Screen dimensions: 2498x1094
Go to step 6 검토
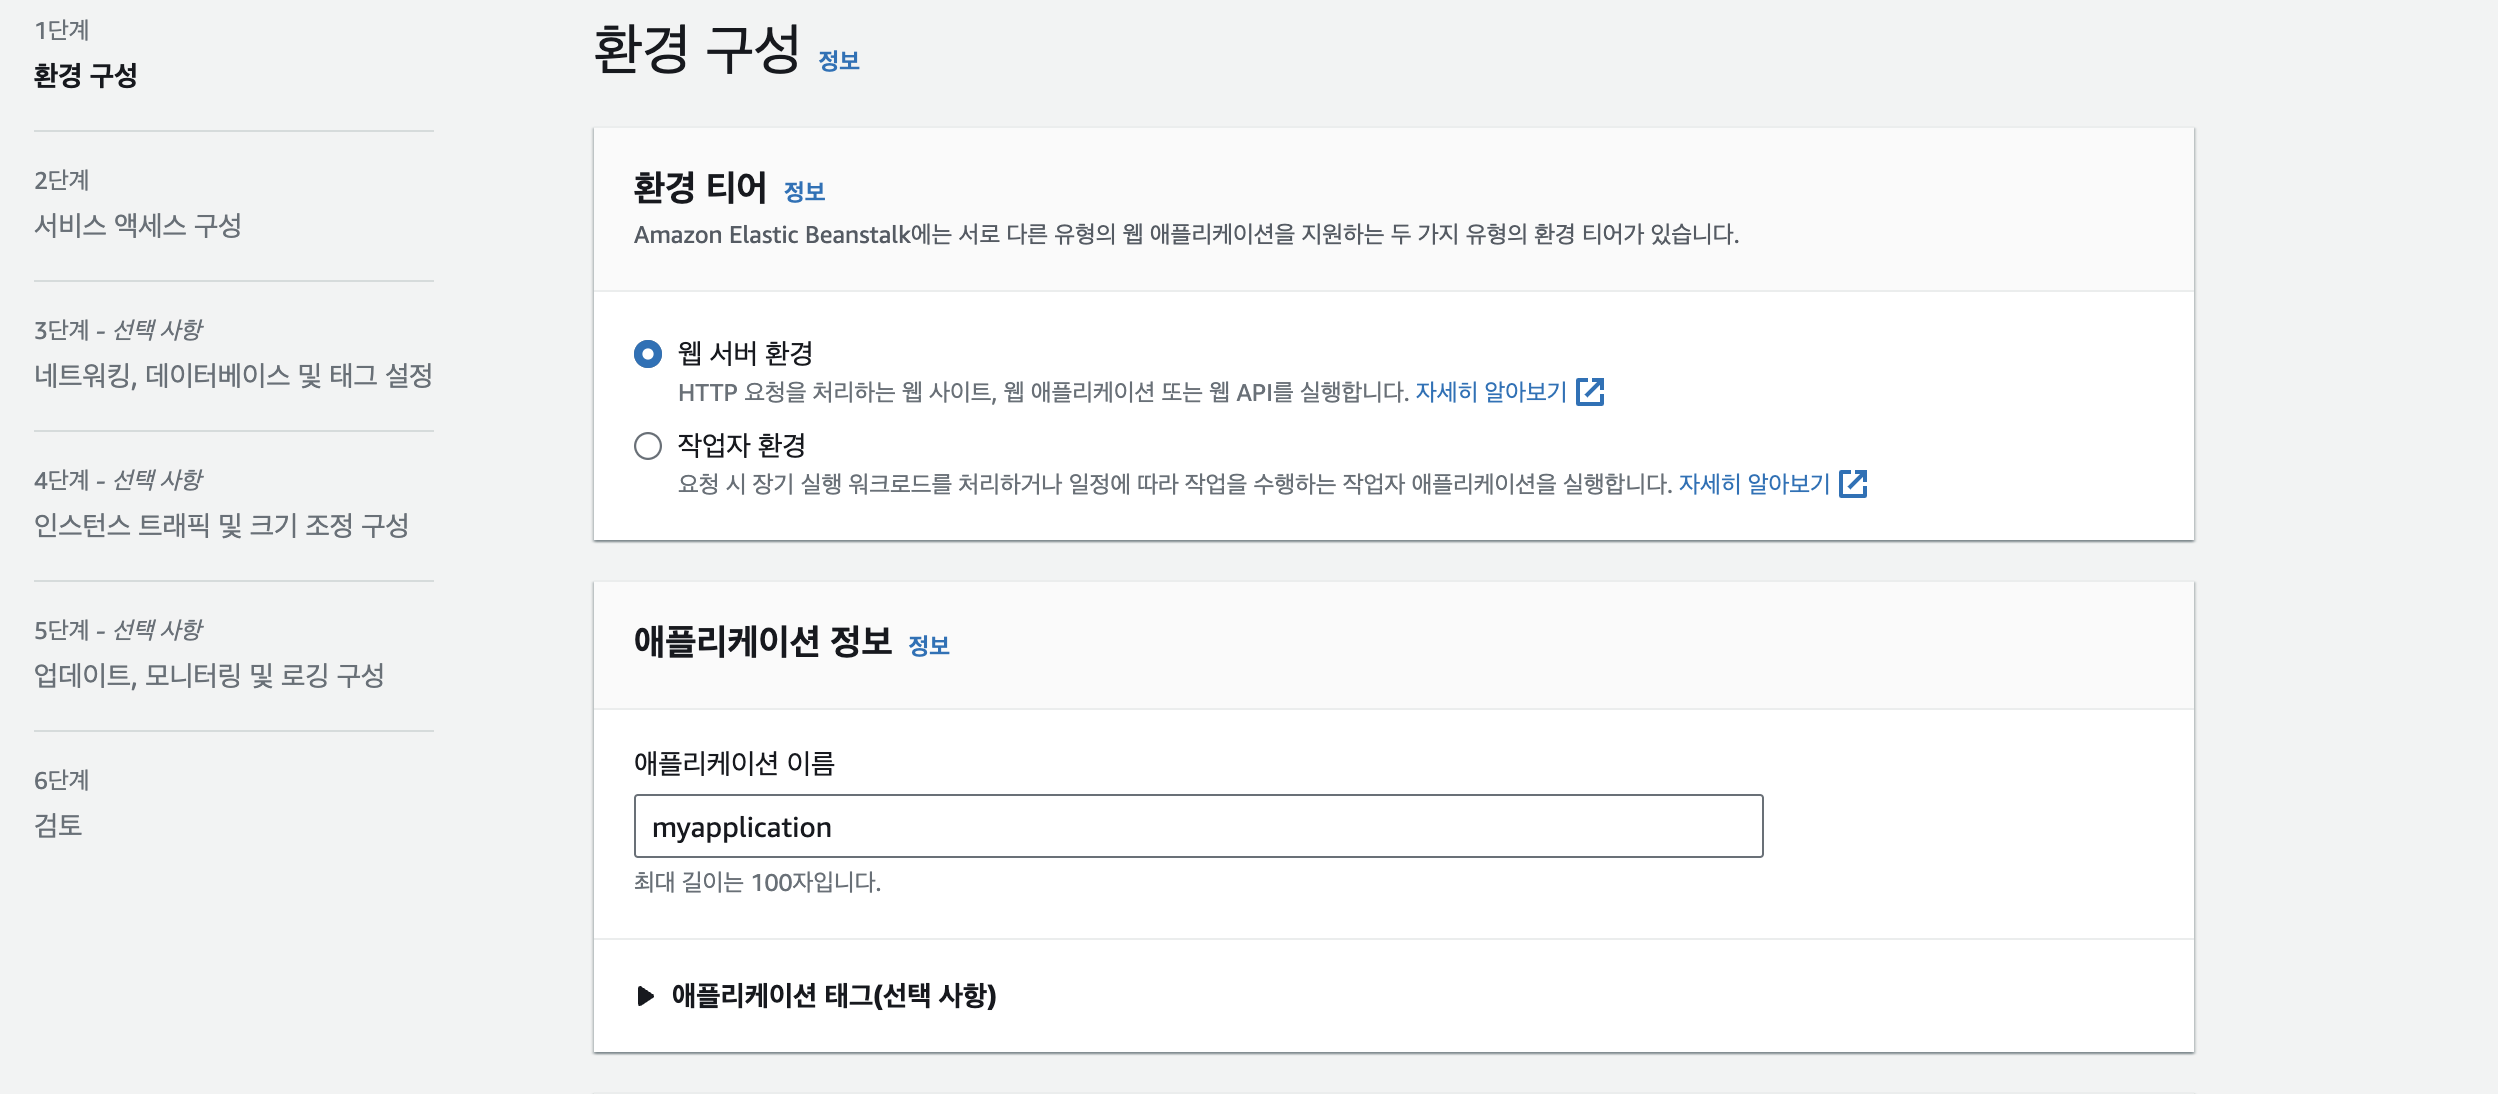58,826
